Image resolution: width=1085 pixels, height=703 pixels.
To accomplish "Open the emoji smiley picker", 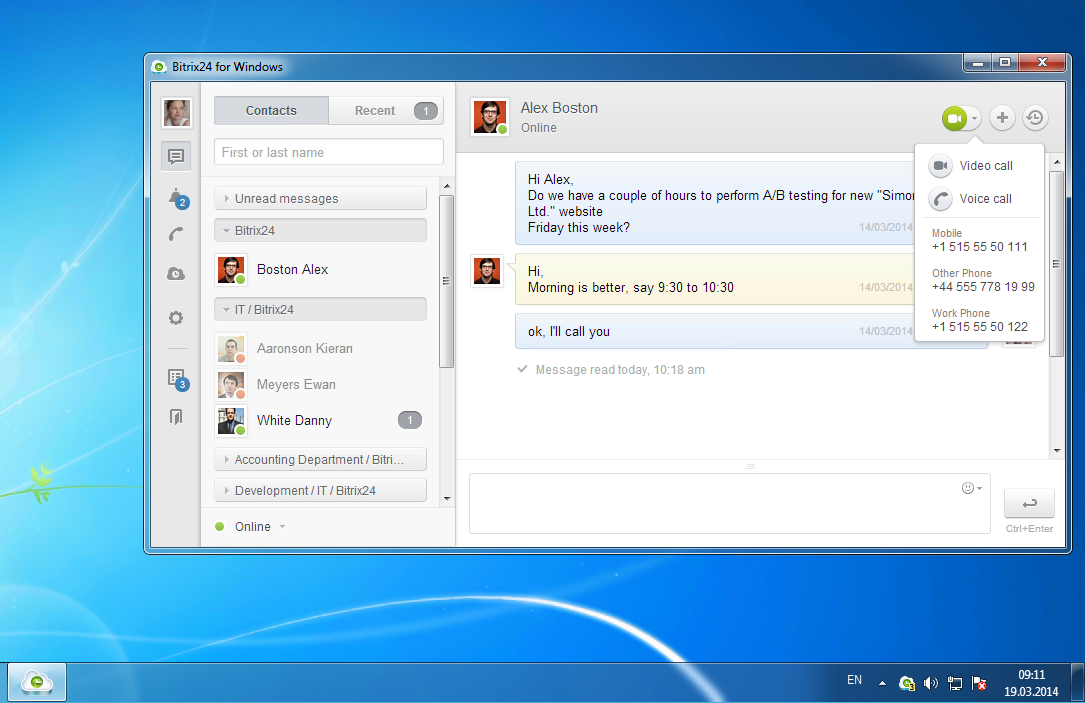I will 970,488.
